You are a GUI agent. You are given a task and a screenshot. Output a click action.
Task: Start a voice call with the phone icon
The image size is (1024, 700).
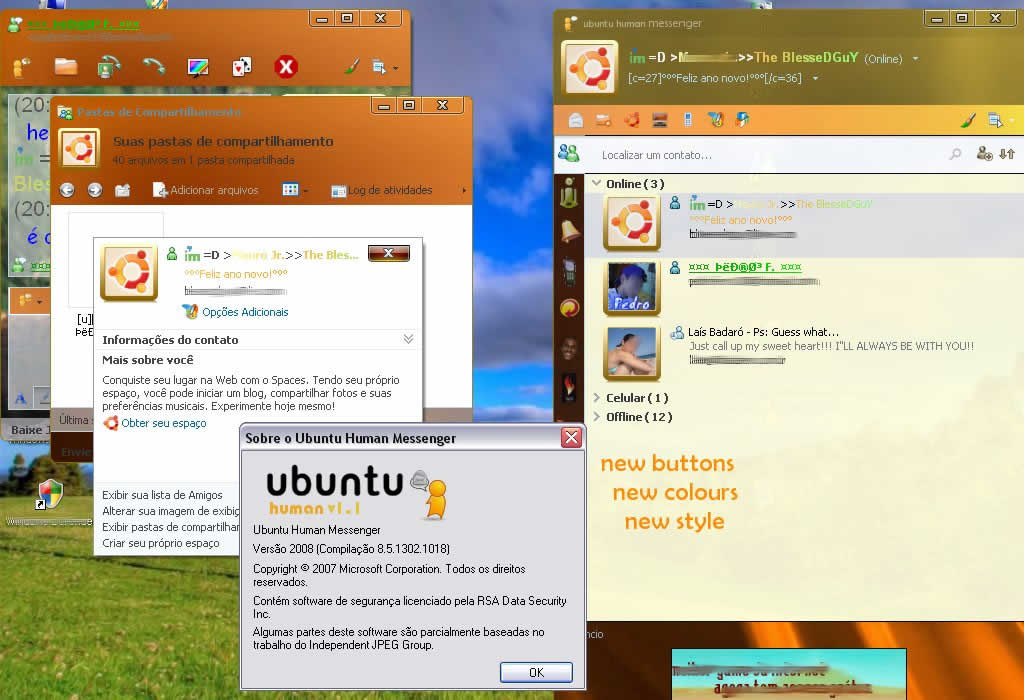(x=153, y=67)
